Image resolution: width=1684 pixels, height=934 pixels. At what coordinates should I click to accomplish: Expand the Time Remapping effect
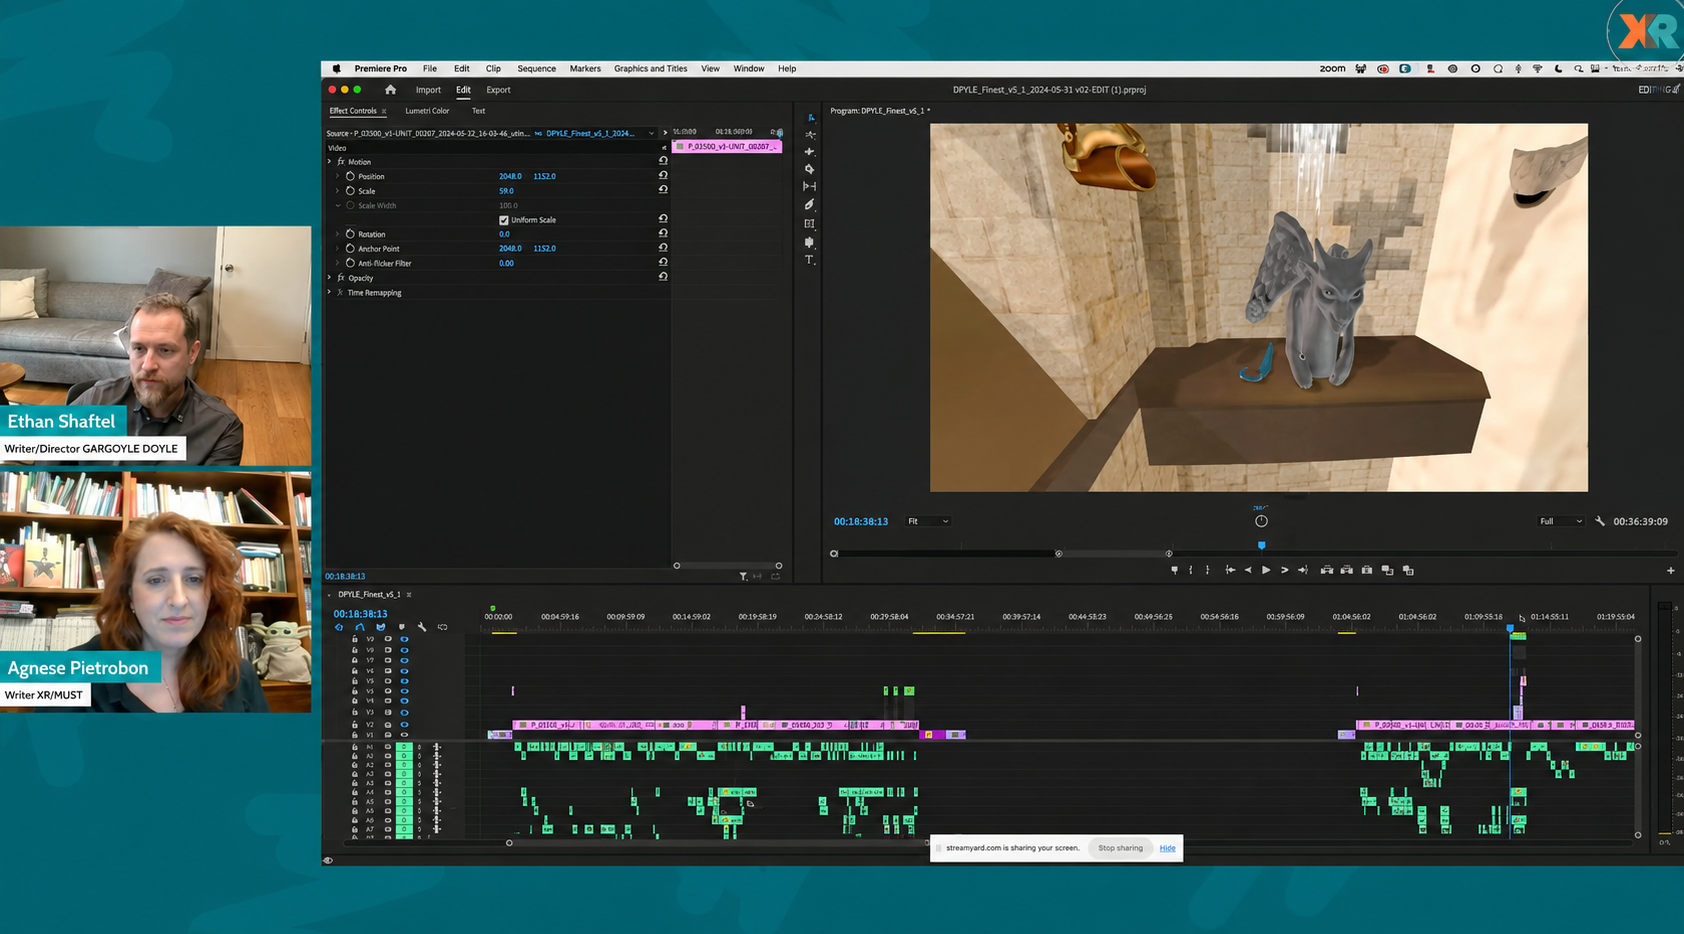(x=329, y=292)
